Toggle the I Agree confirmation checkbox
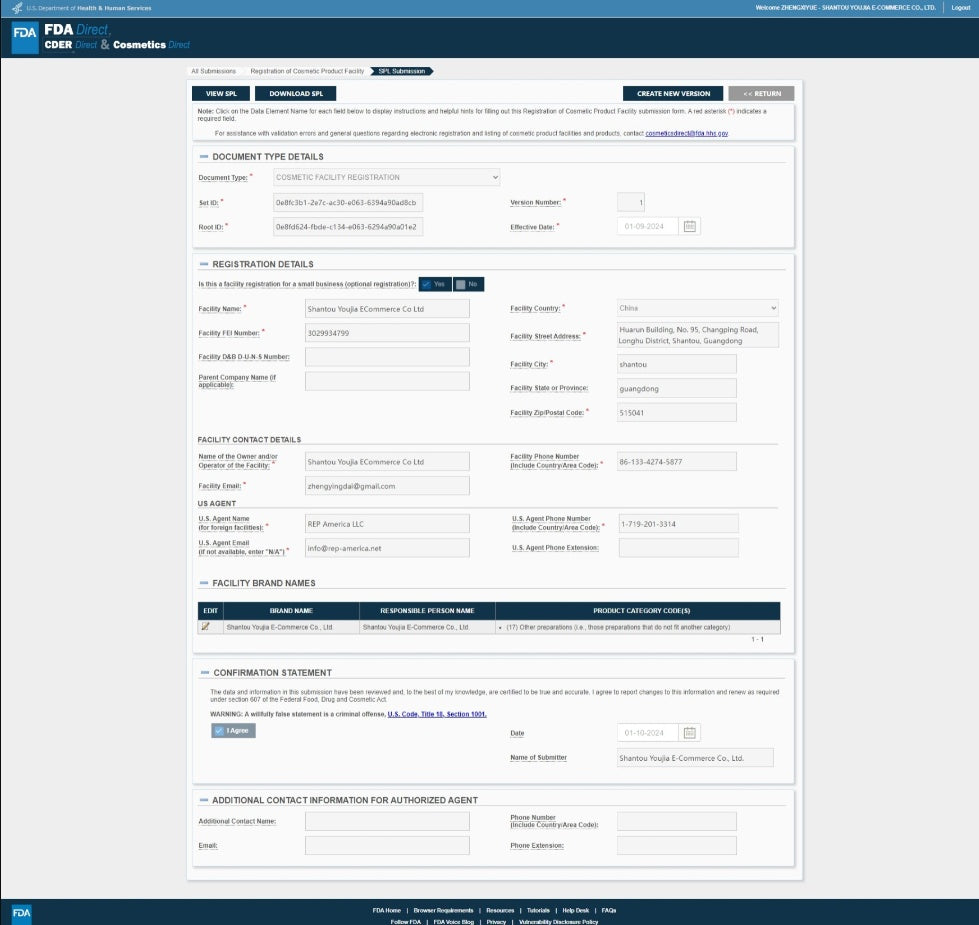The image size is (979, 925). click(233, 730)
